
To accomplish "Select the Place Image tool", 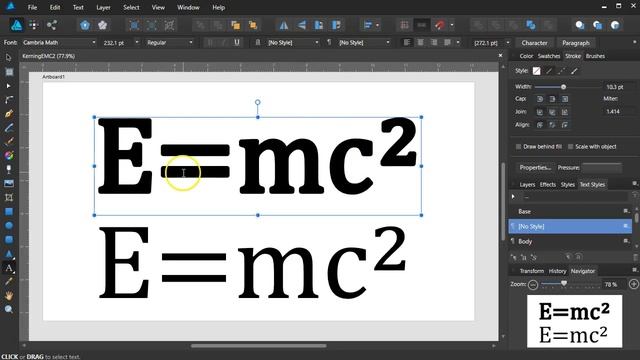I will point(9,183).
